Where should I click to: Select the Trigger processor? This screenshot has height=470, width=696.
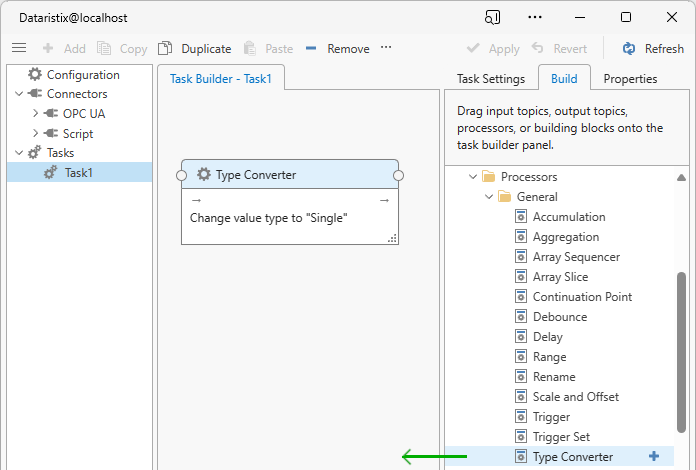tap(551, 416)
